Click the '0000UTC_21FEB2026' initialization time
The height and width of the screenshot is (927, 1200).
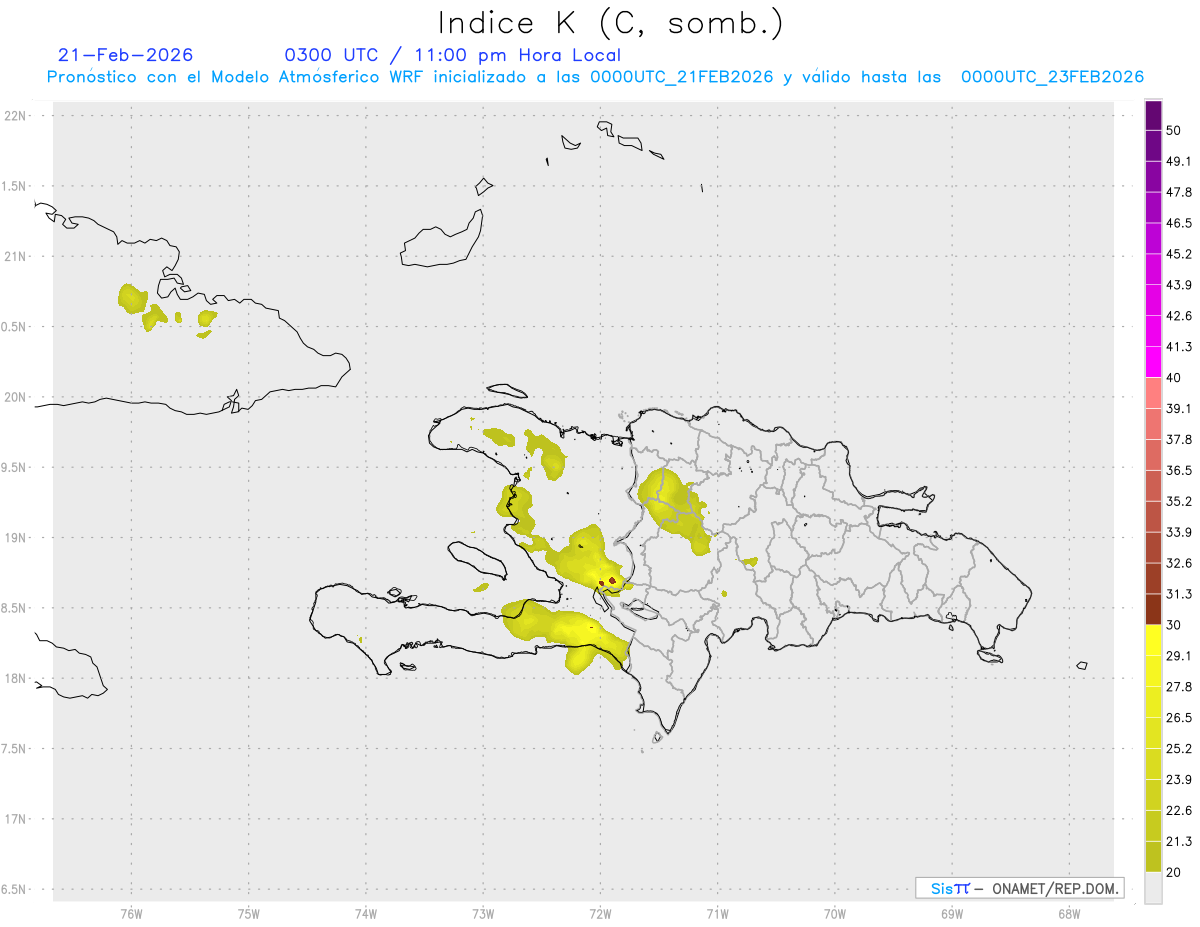click(x=682, y=77)
